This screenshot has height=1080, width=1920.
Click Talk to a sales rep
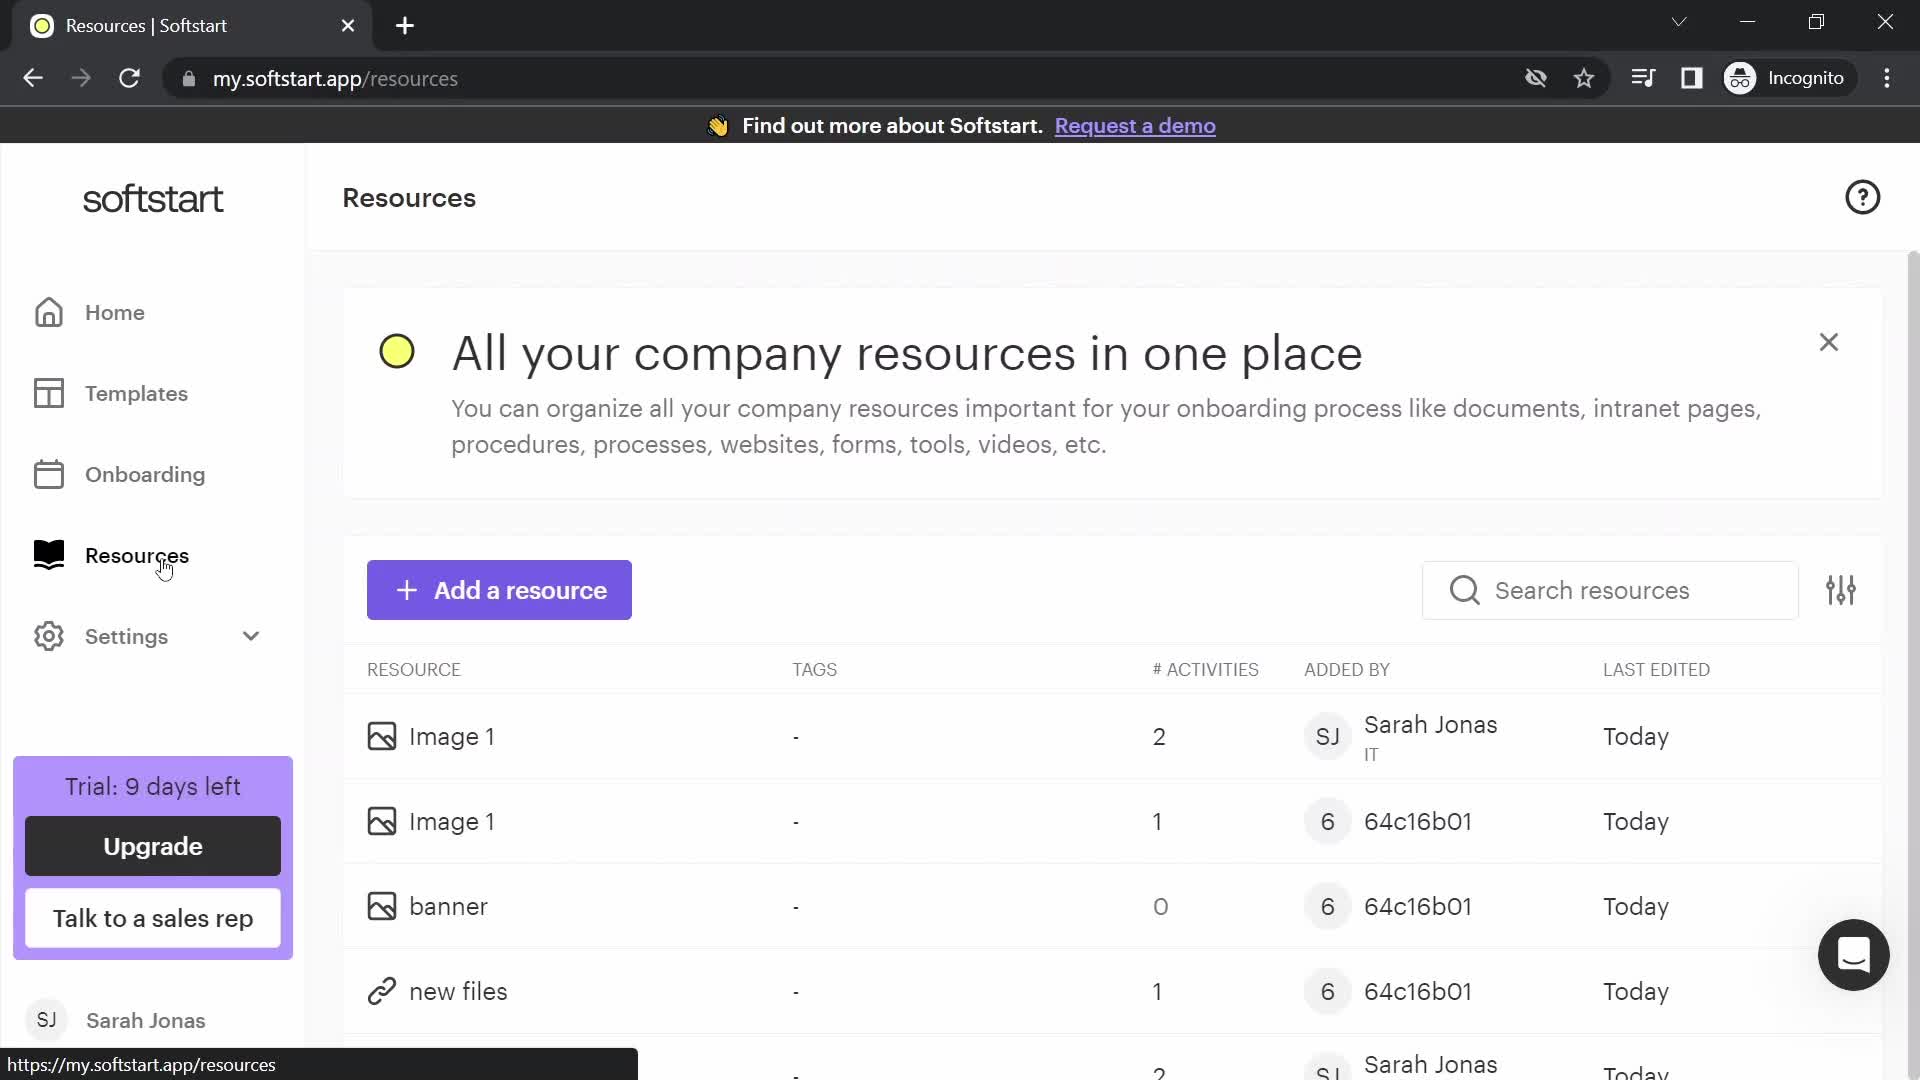(153, 918)
